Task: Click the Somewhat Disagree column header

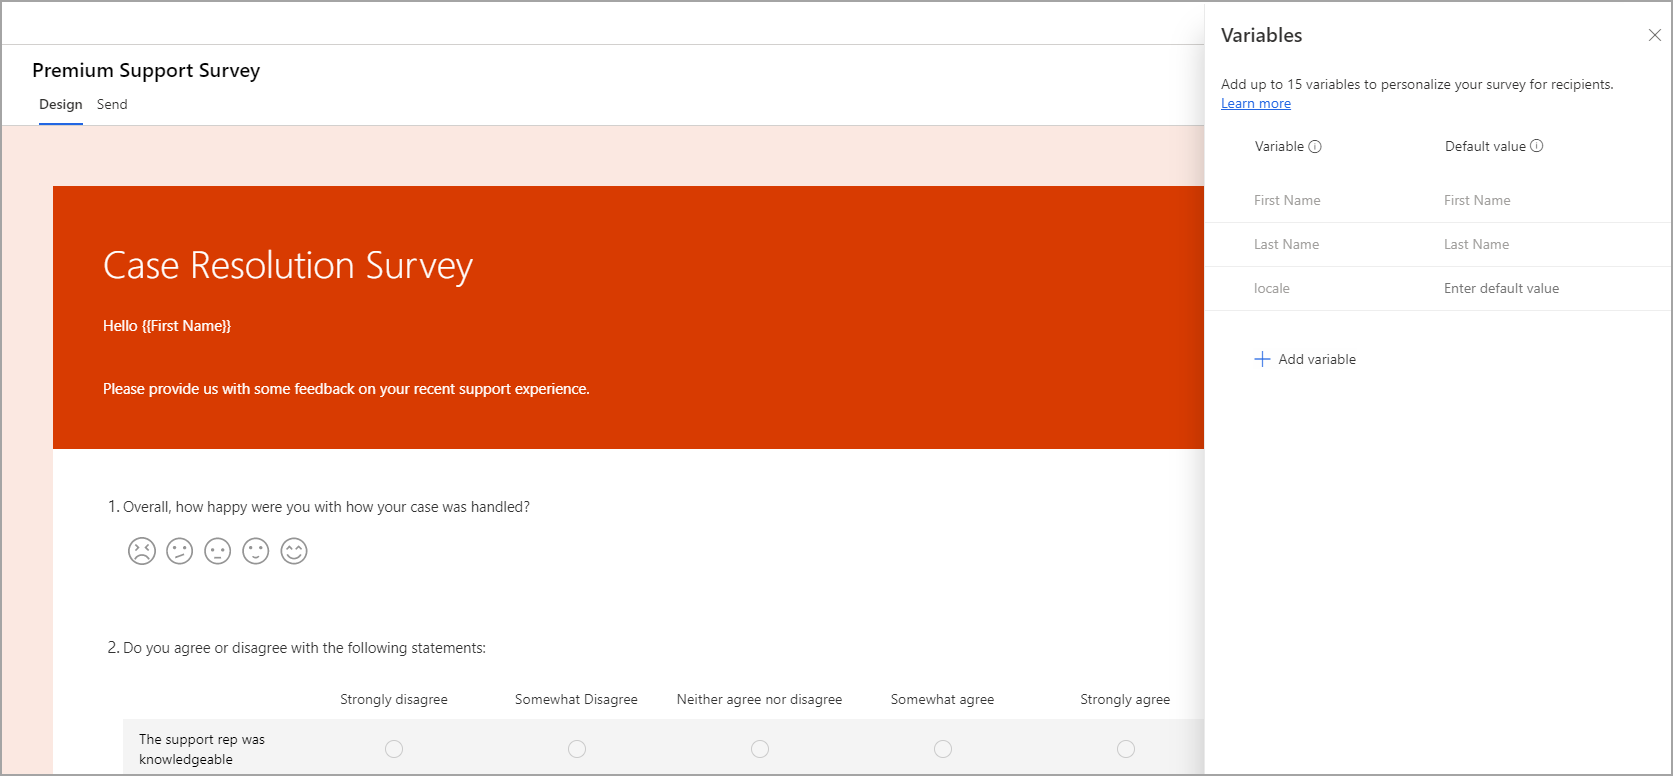Action: pos(576,699)
